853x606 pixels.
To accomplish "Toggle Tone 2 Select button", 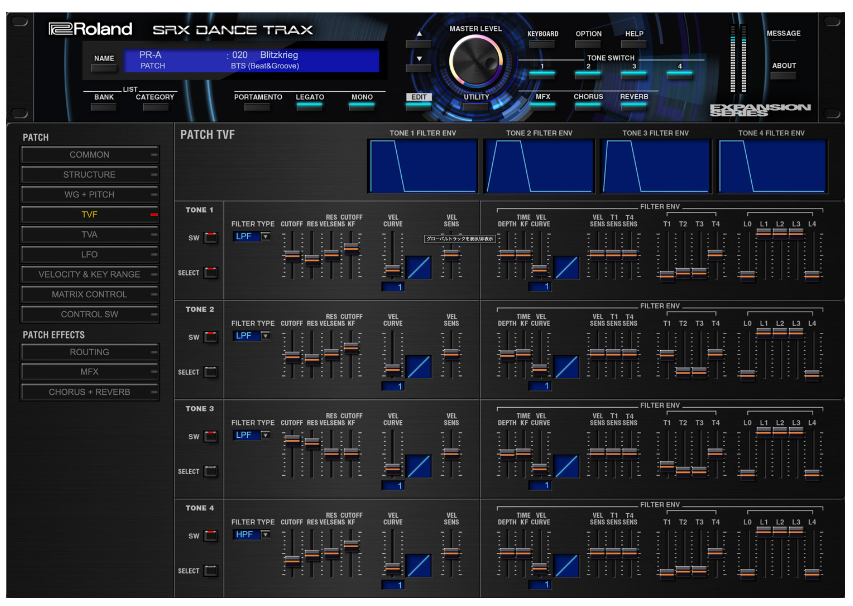I will click(x=211, y=372).
